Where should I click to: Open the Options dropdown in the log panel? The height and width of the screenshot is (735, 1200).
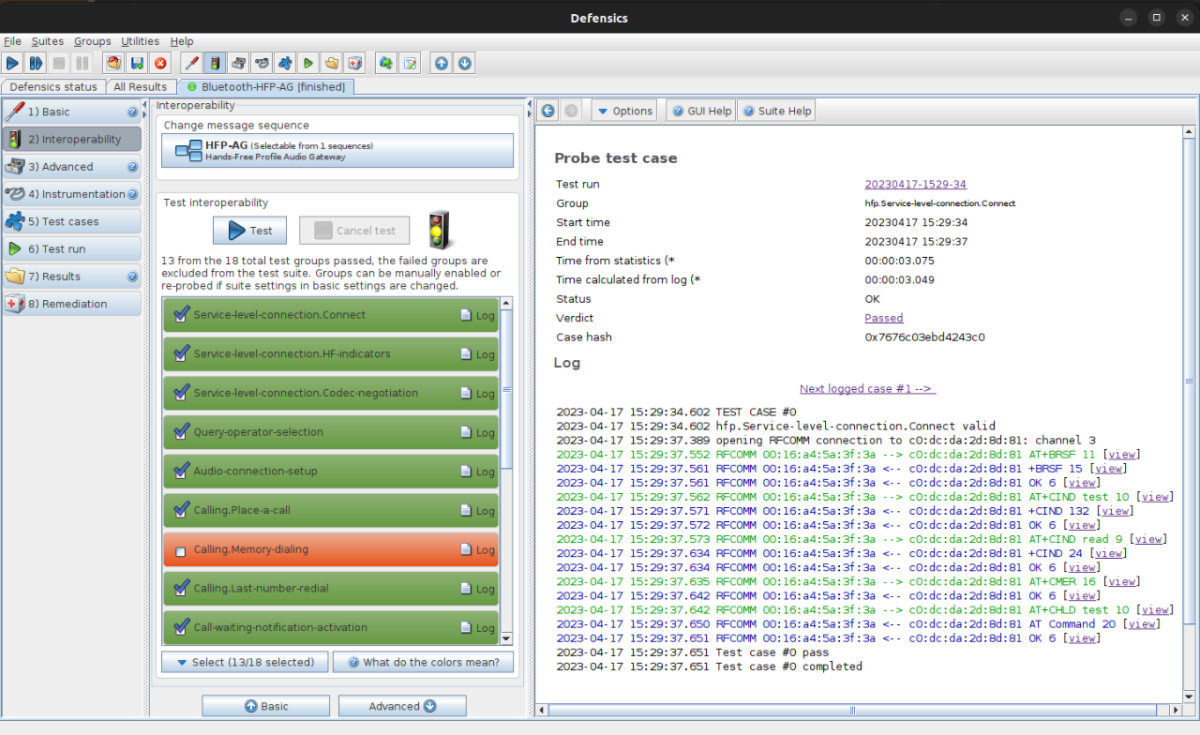(x=624, y=110)
